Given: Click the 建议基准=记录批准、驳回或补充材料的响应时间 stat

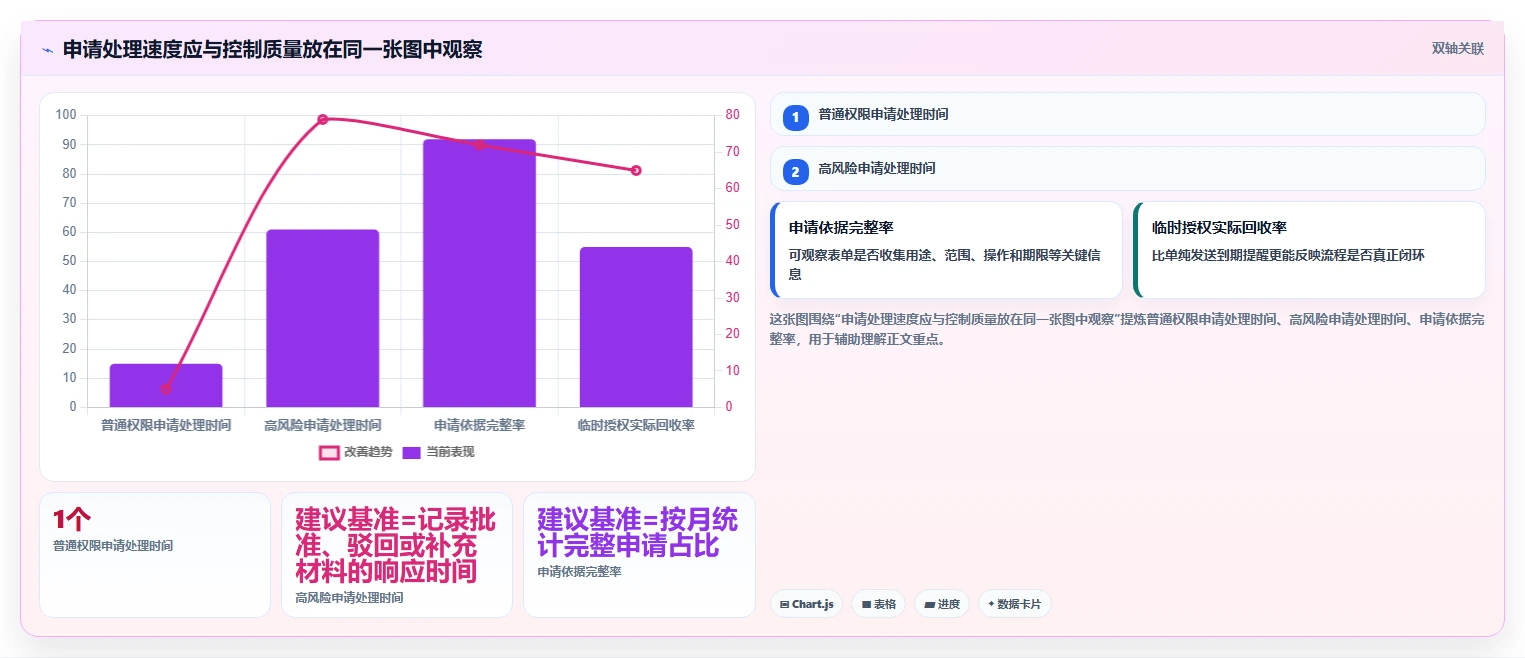Looking at the screenshot, I should pyautogui.click(x=396, y=546).
